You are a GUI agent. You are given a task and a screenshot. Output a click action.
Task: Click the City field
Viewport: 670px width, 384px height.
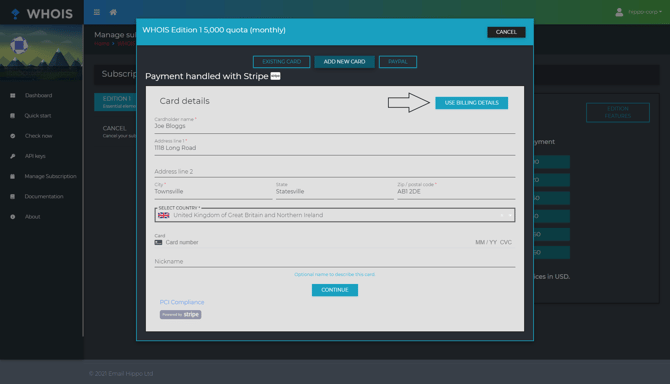coord(213,191)
